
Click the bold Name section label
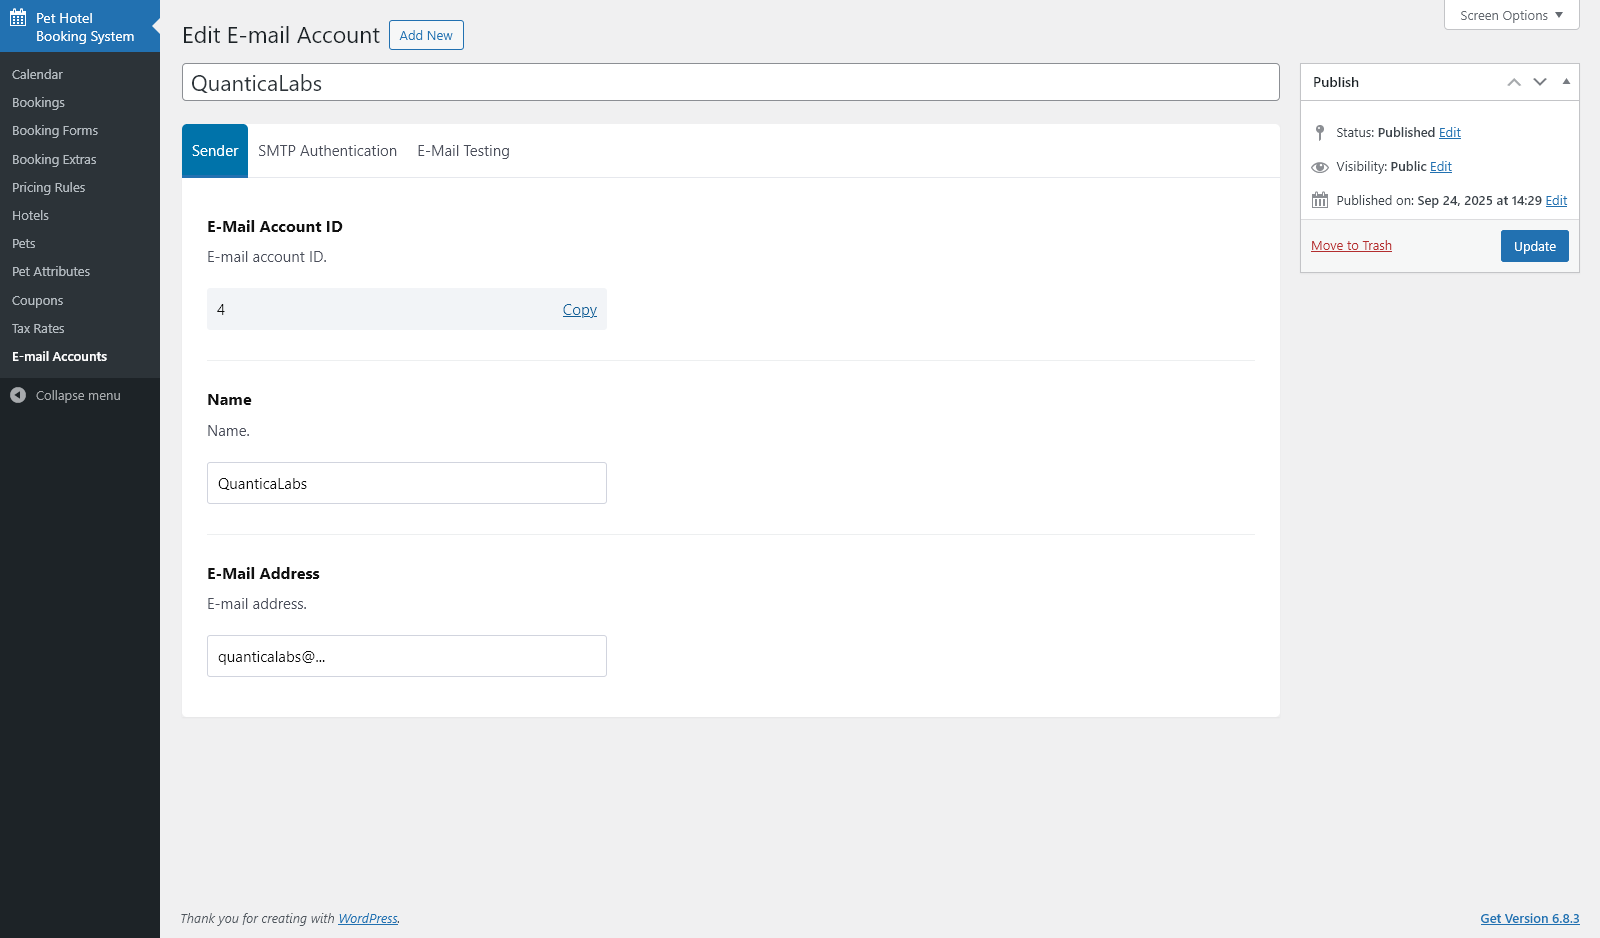[229, 400]
